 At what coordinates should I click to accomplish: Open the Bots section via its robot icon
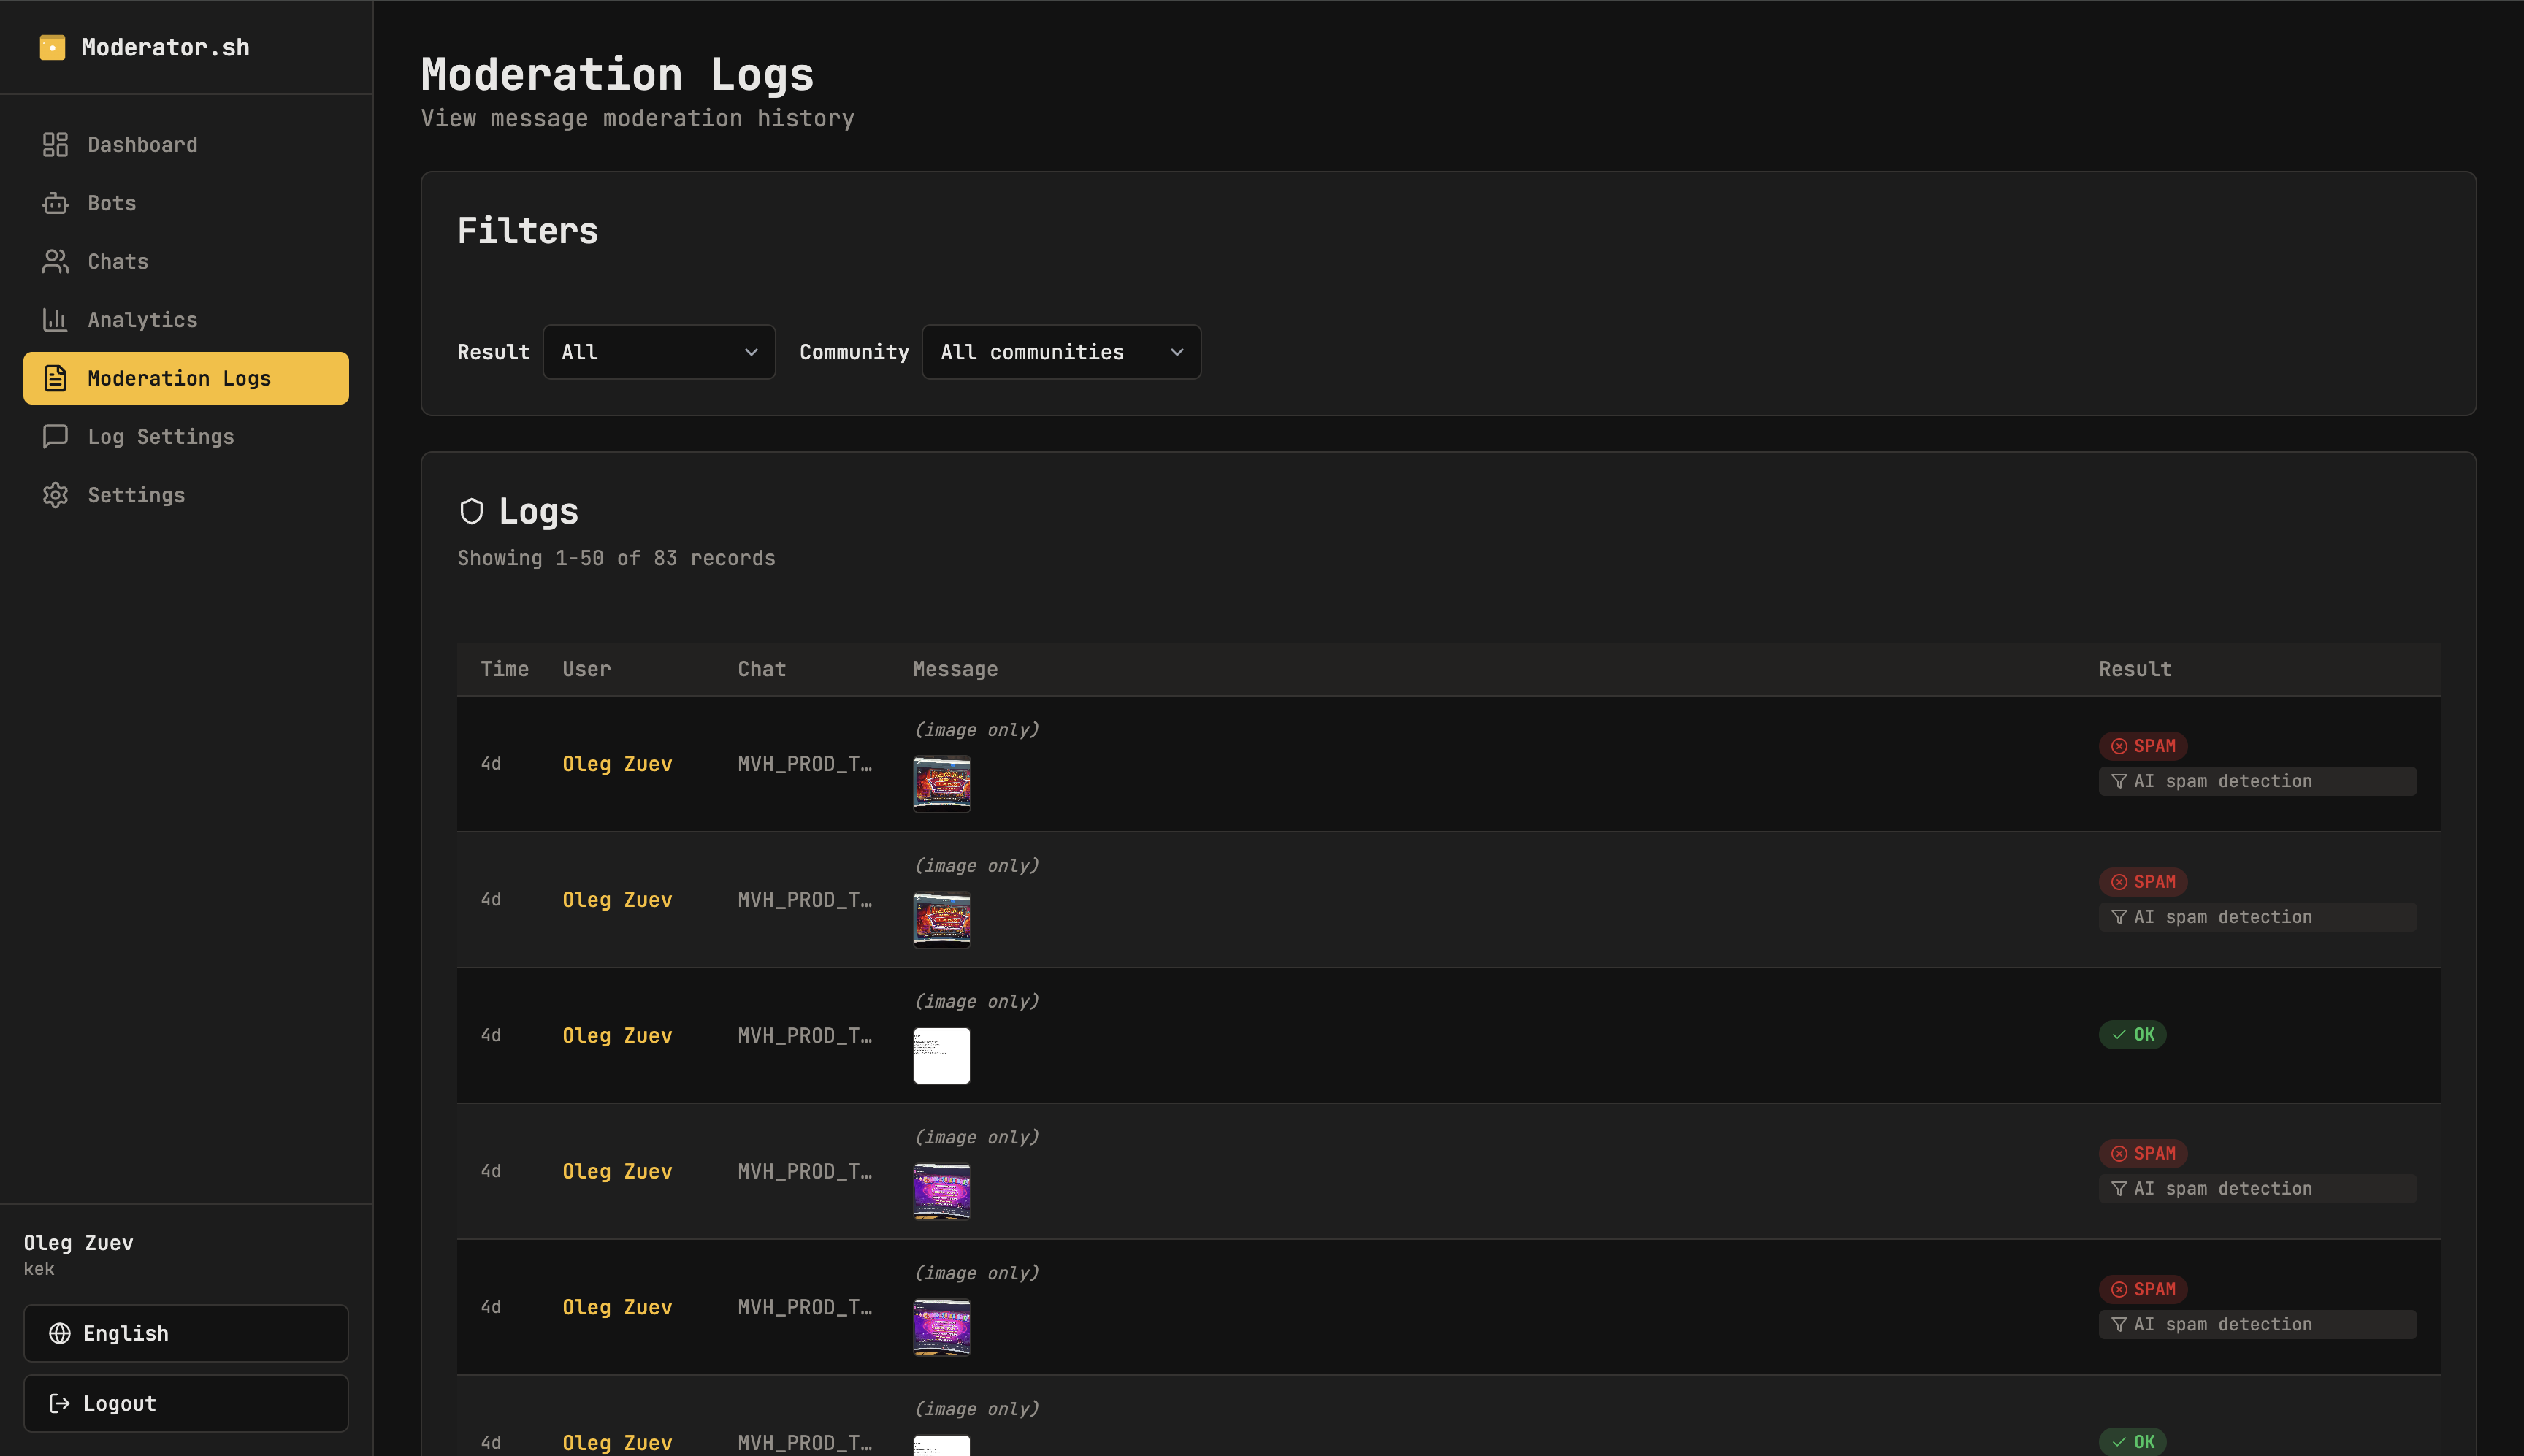click(56, 203)
